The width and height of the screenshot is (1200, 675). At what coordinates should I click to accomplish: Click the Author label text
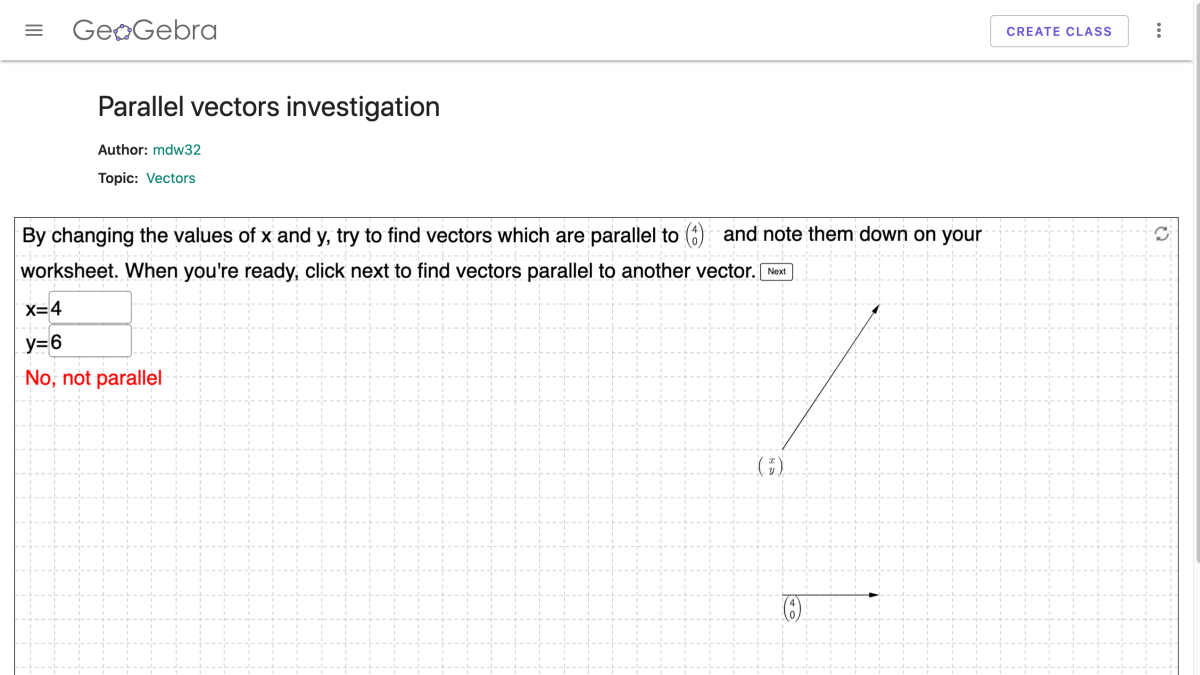click(122, 150)
